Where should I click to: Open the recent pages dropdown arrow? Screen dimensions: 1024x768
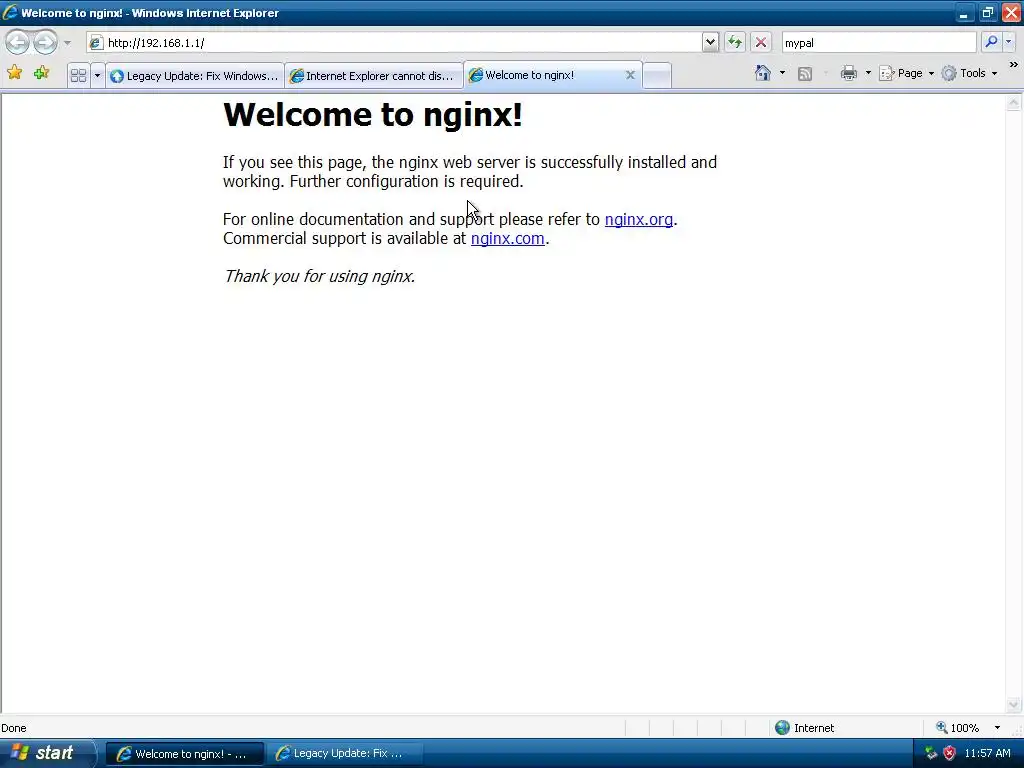[67, 43]
